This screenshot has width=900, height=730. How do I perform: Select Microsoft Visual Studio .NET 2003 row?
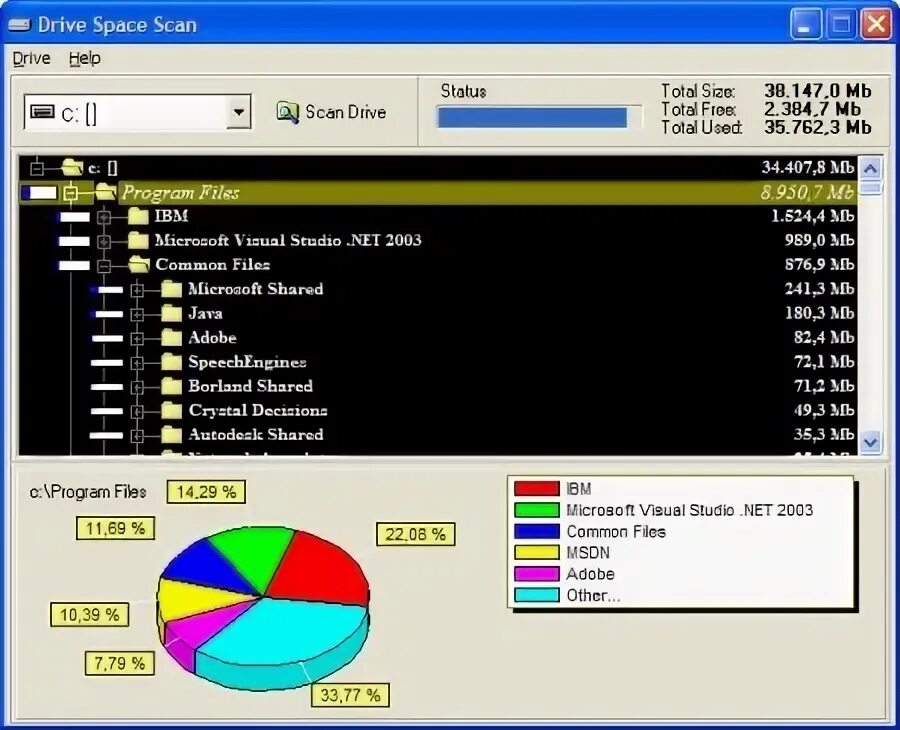(x=438, y=240)
